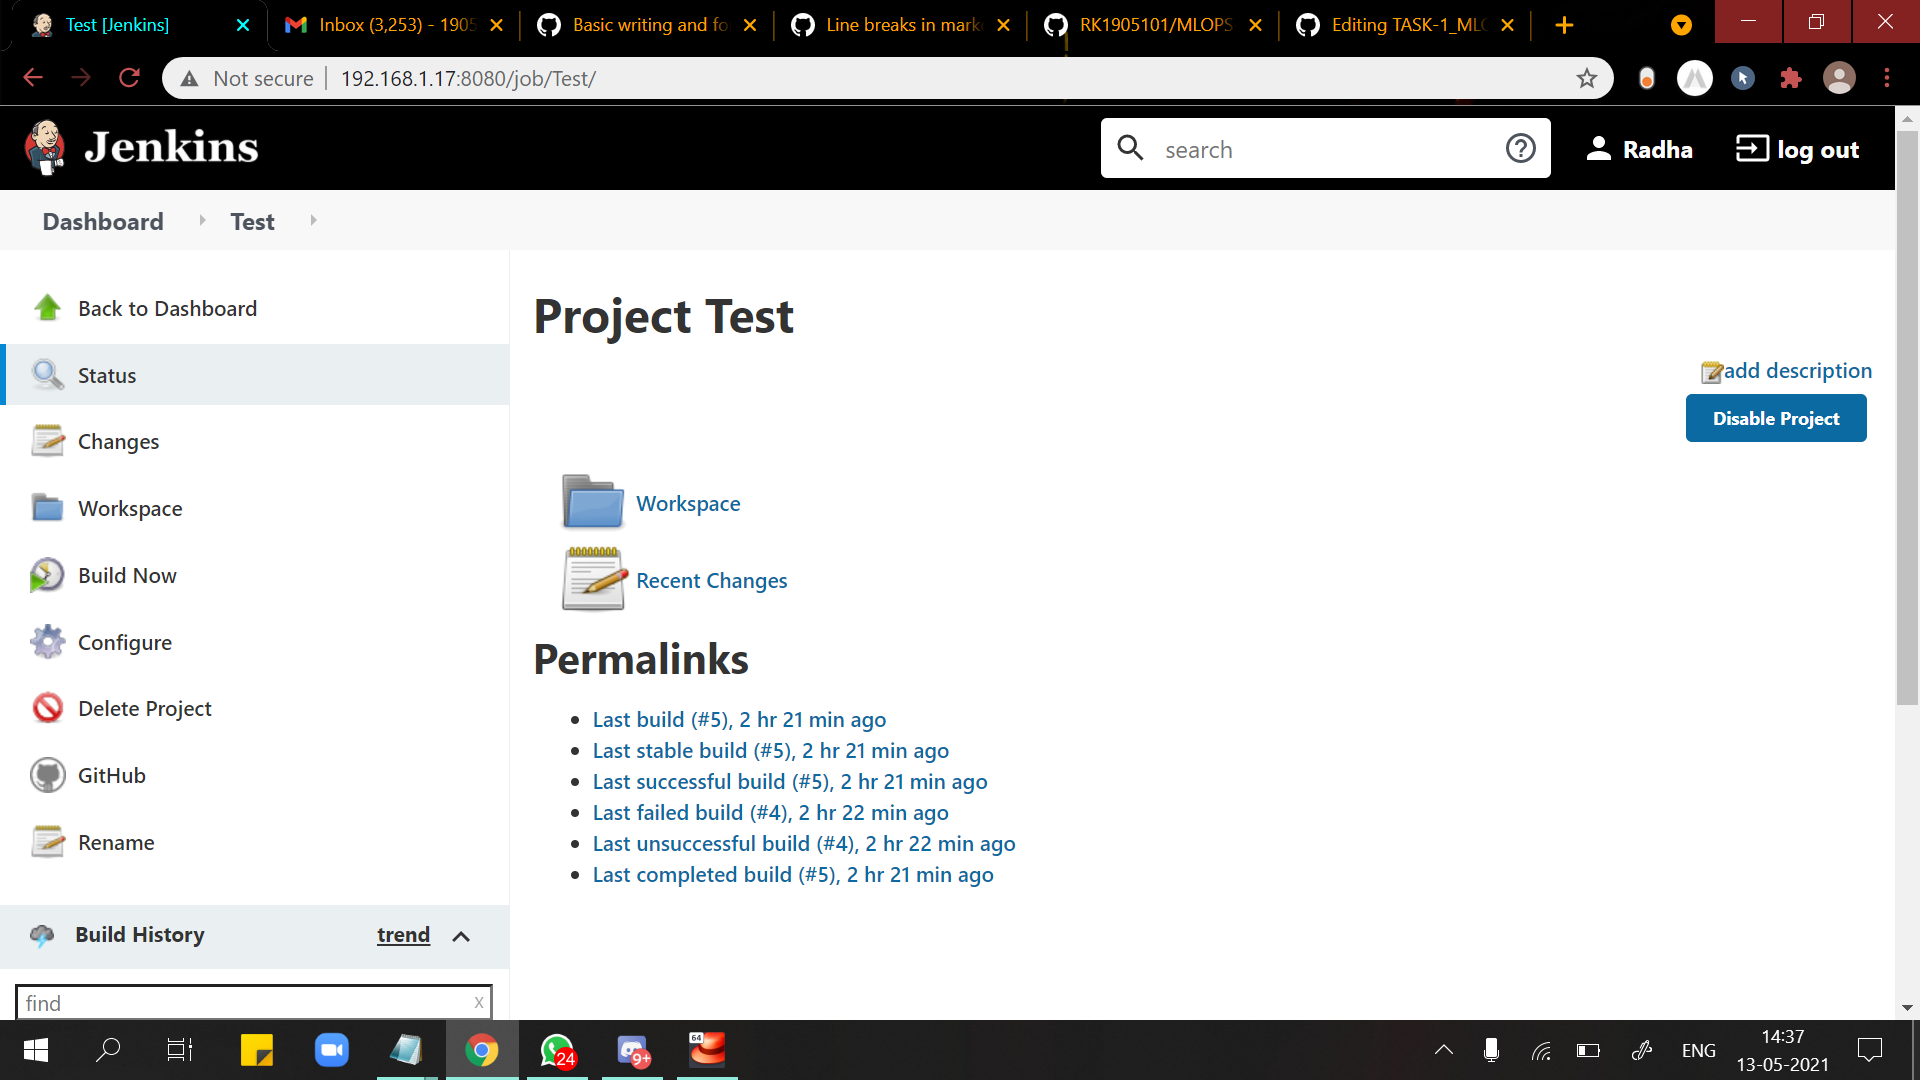Open Zoom from Windows taskbar
The height and width of the screenshot is (1080, 1920).
pyautogui.click(x=331, y=1050)
